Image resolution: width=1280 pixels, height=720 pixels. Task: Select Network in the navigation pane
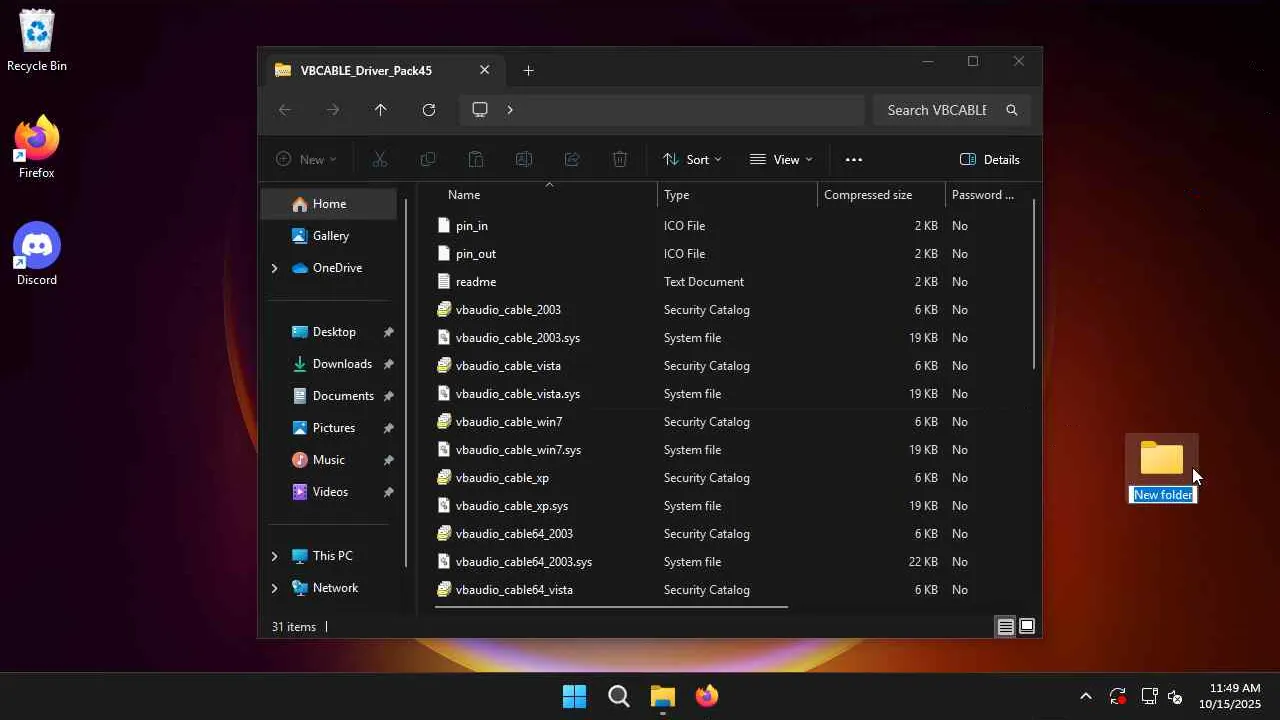[x=335, y=588]
